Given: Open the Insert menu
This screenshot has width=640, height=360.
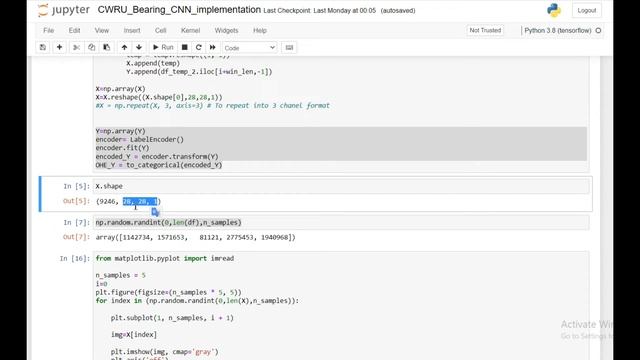Looking at the screenshot, I should [x=132, y=31].
